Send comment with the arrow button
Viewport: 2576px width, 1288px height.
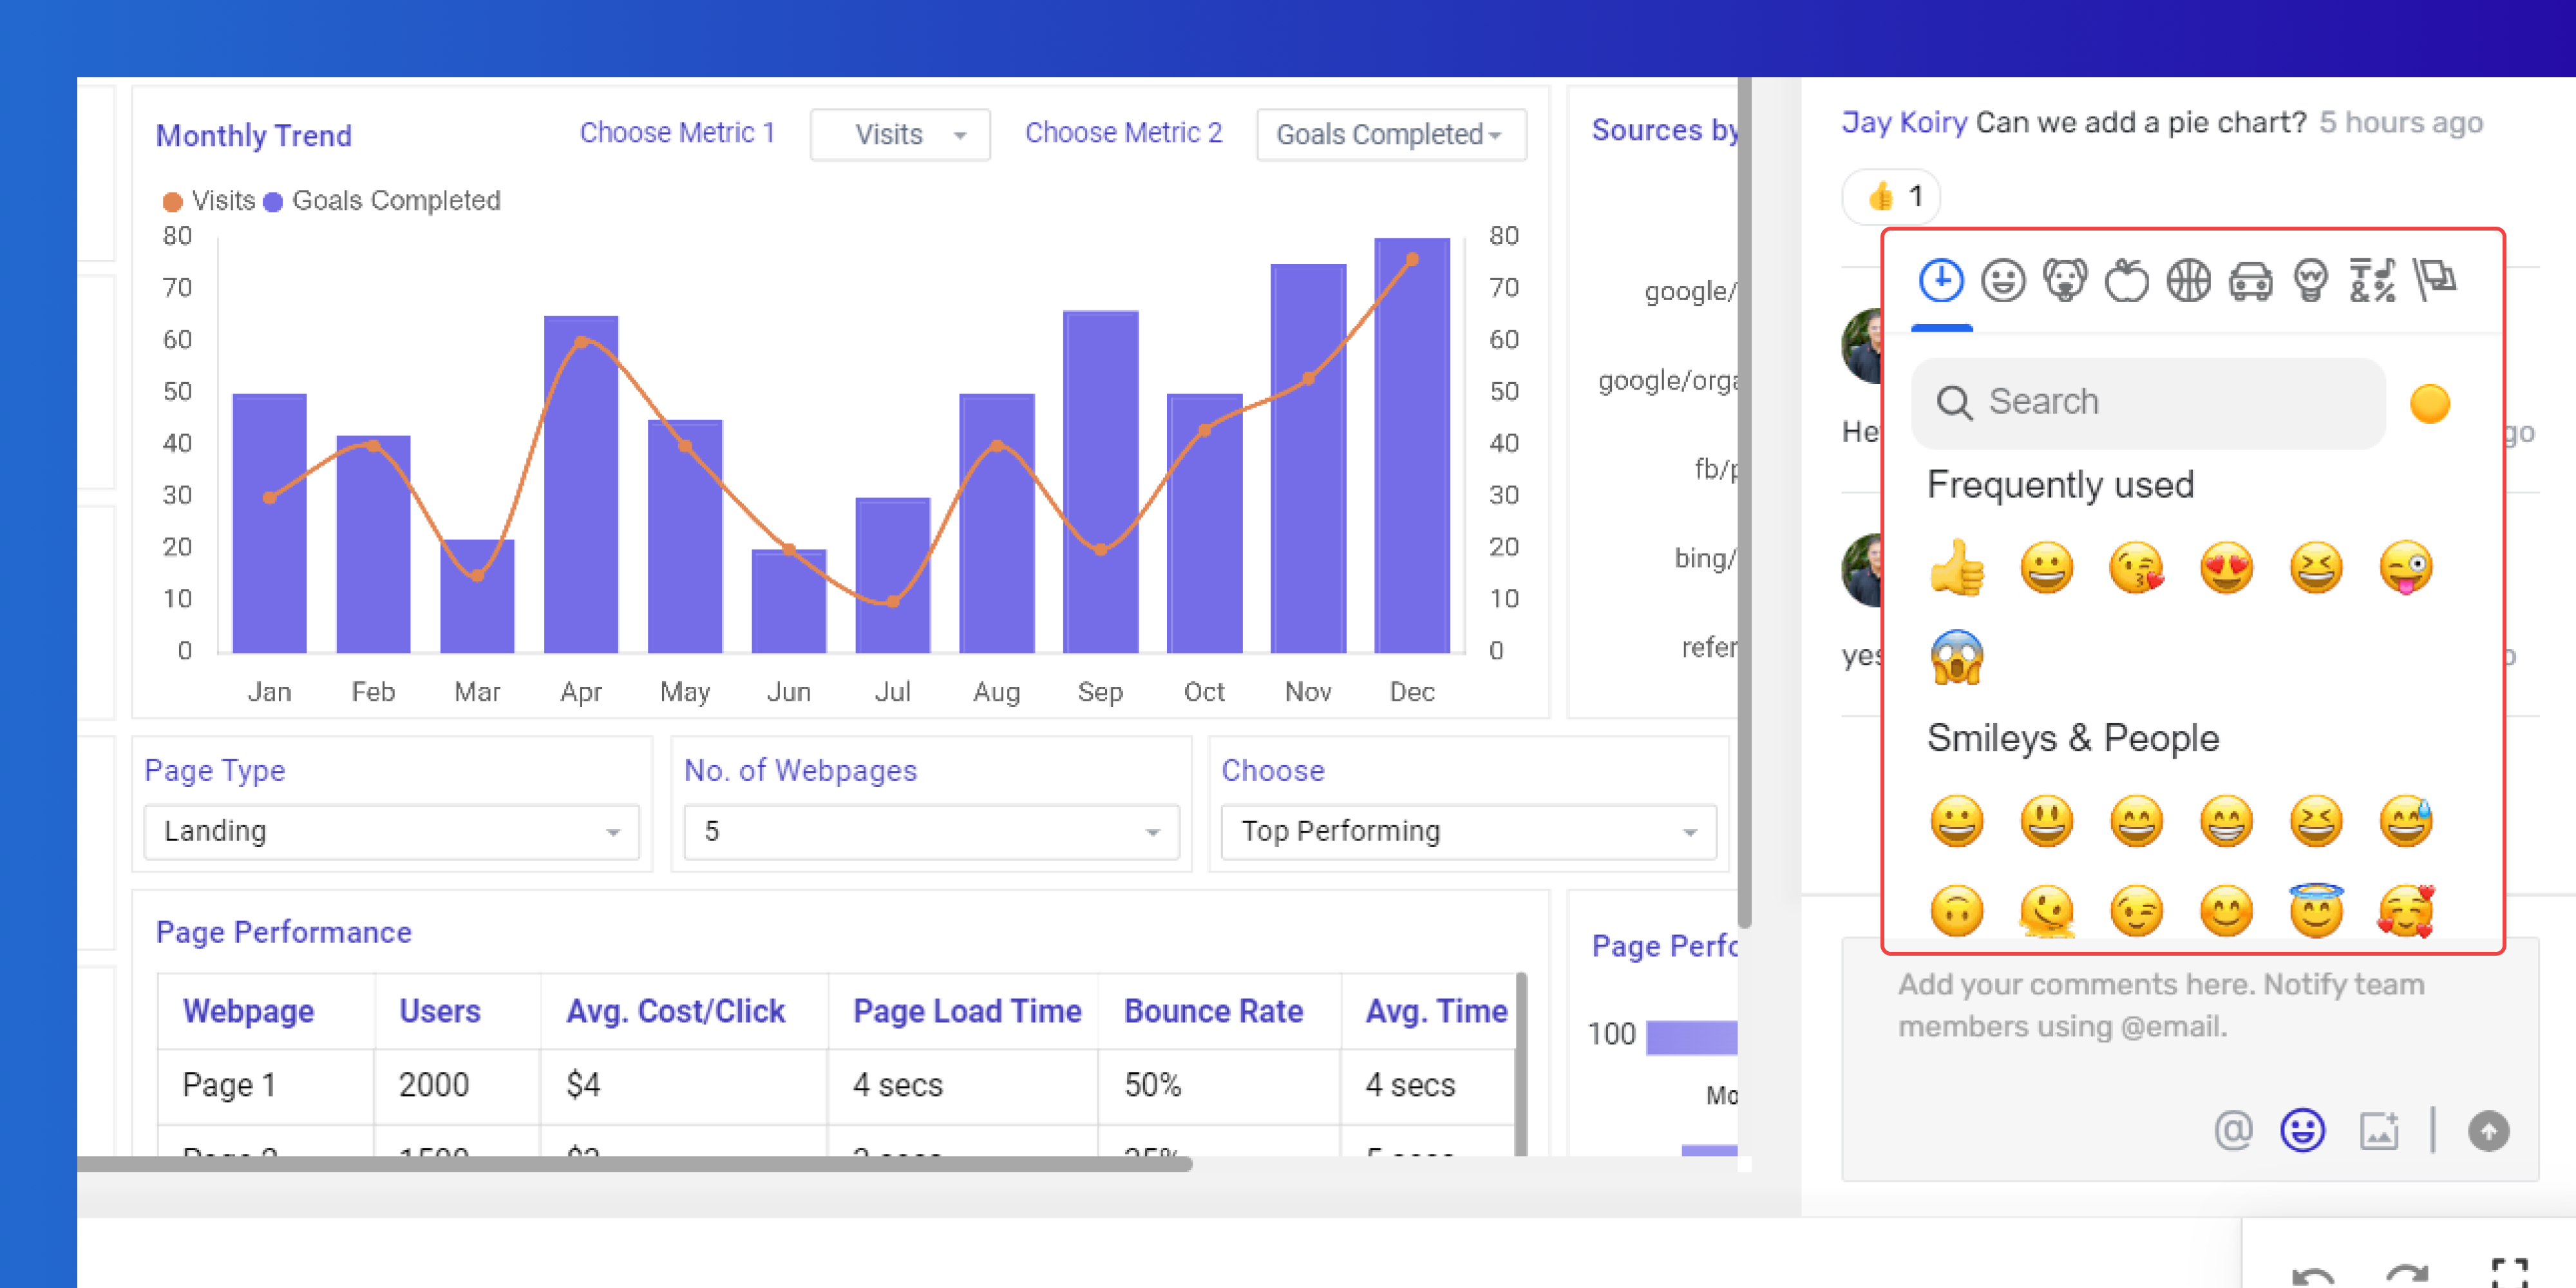(2488, 1131)
